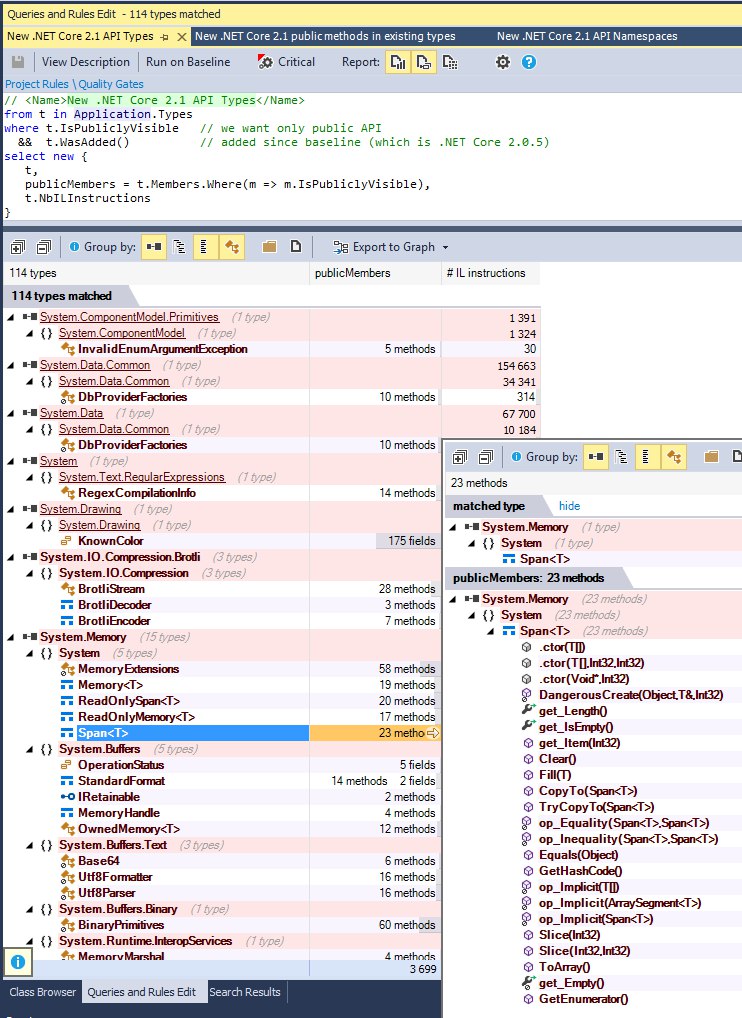
Task: Click the '# IL instructions' column header
Action: coord(484,273)
